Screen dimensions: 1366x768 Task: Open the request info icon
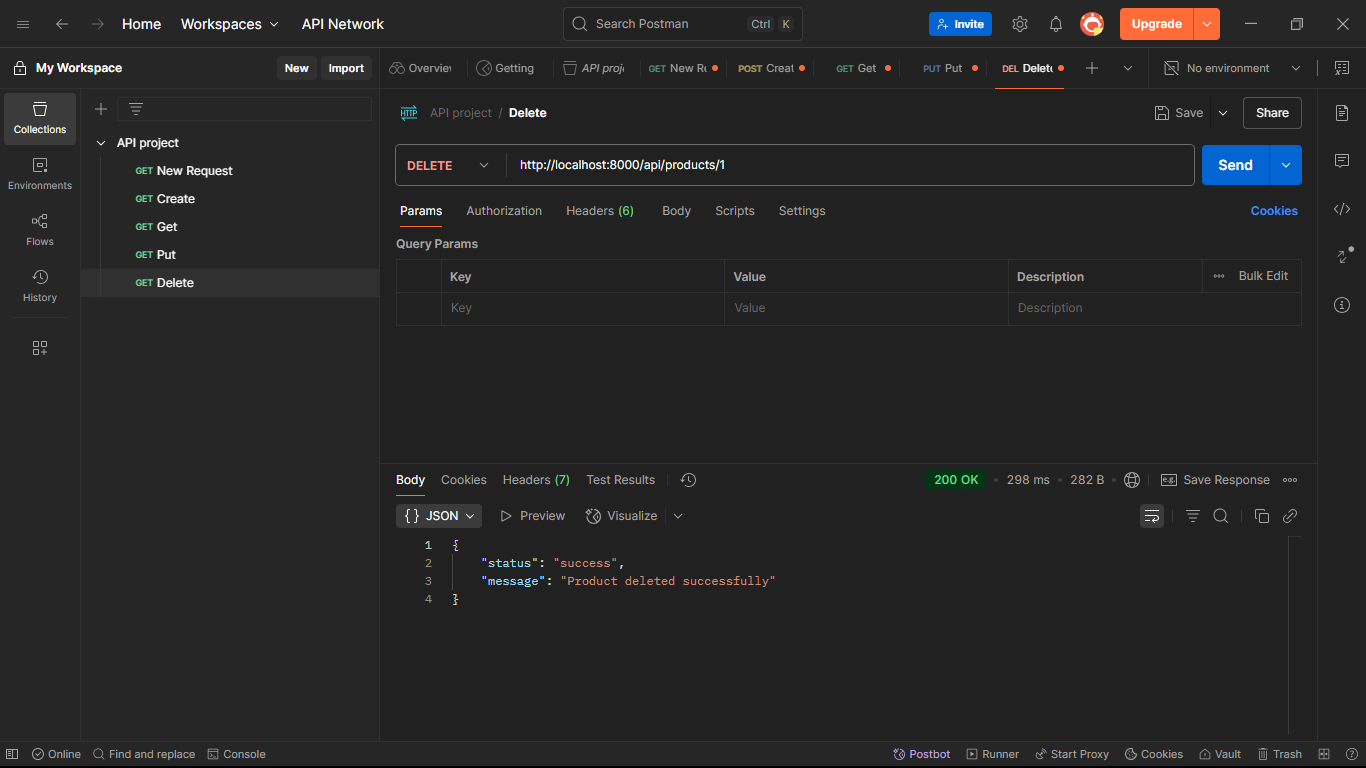(x=1342, y=305)
